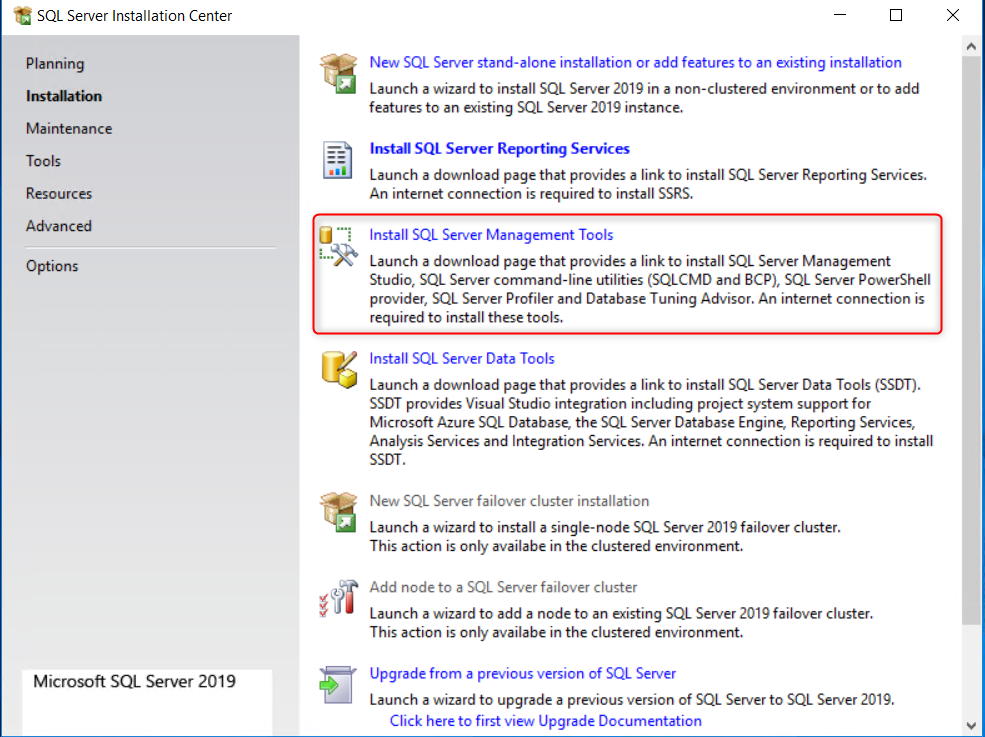Switch to the Advanced section
The image size is (985, 737).
pyautogui.click(x=59, y=226)
